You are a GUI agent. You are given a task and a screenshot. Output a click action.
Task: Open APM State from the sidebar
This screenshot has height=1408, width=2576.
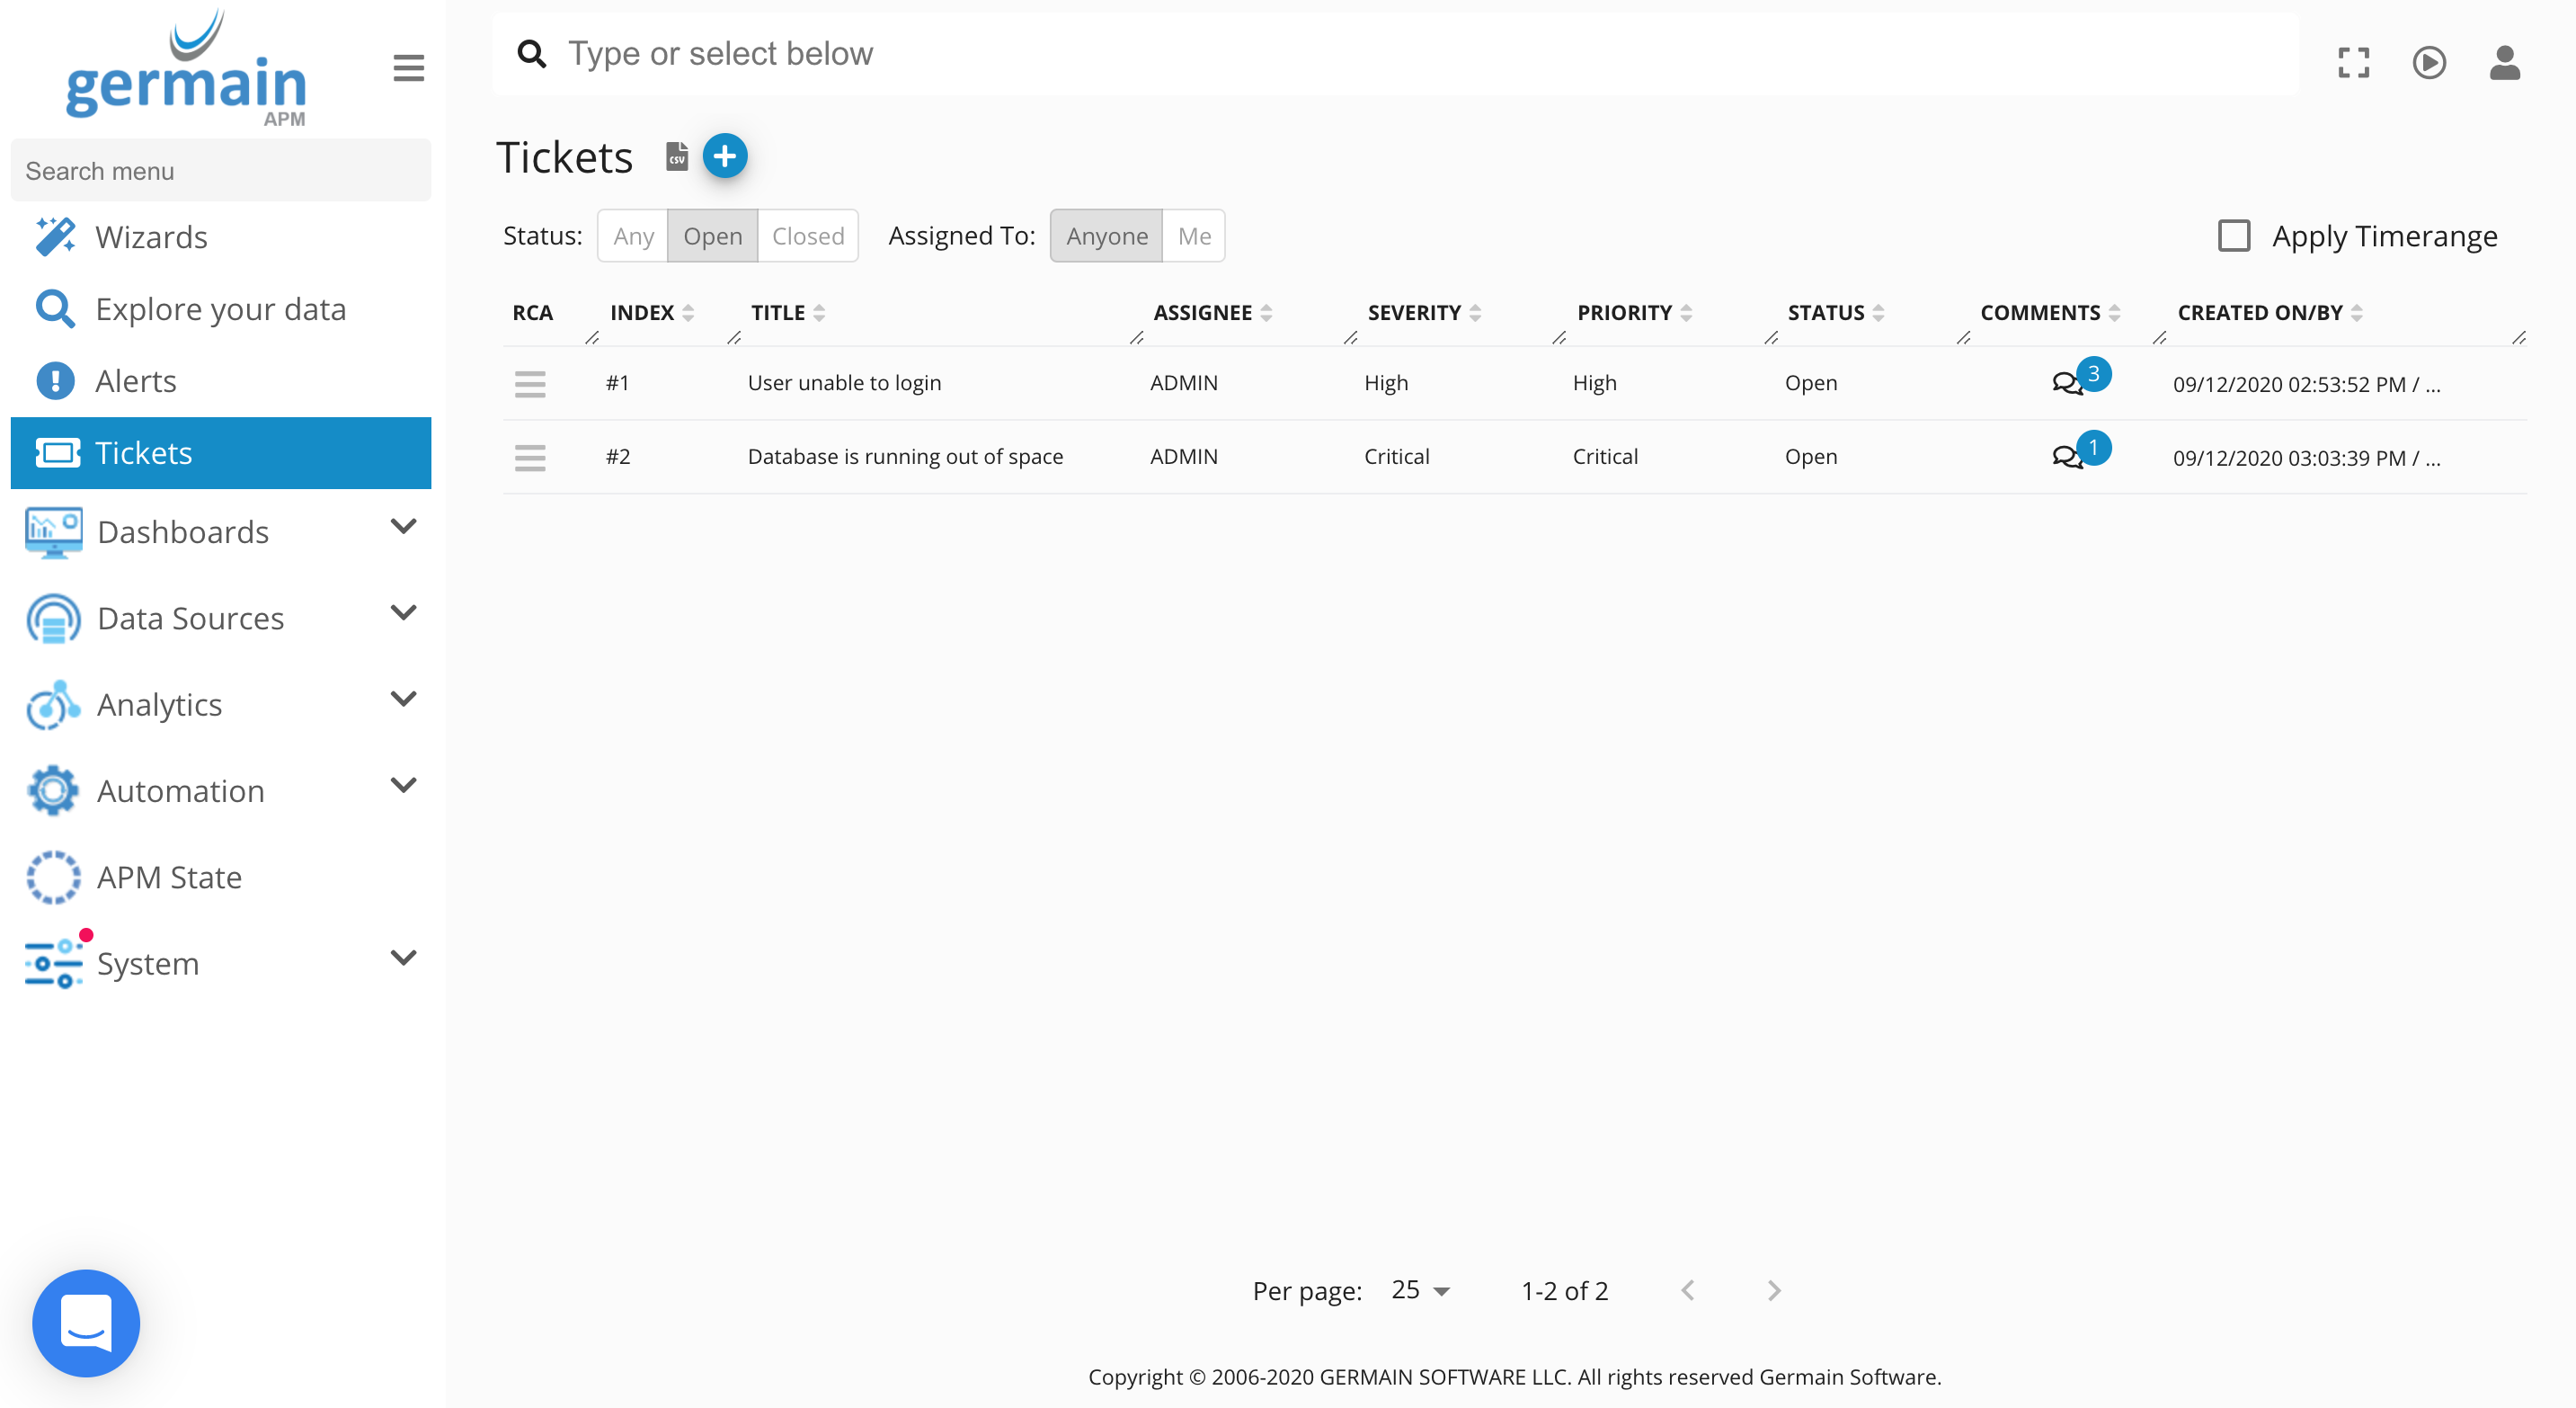coord(169,877)
